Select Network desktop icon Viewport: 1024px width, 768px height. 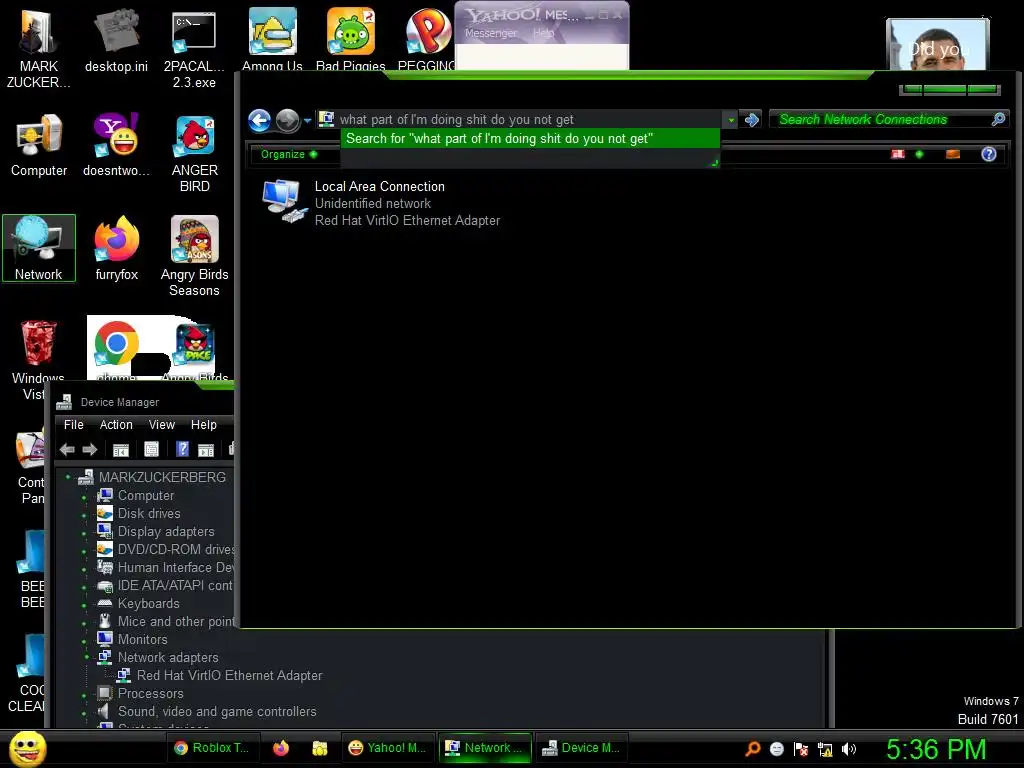(x=39, y=248)
